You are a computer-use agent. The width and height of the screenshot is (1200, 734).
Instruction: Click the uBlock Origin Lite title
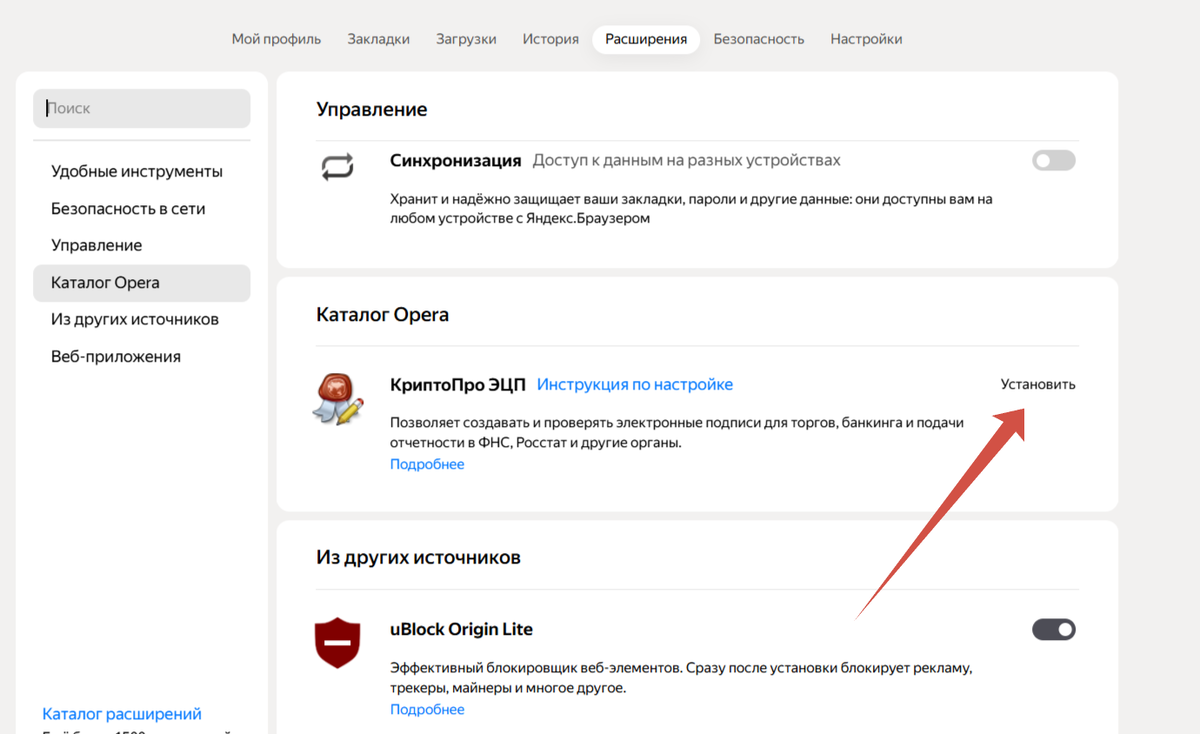coord(461,629)
